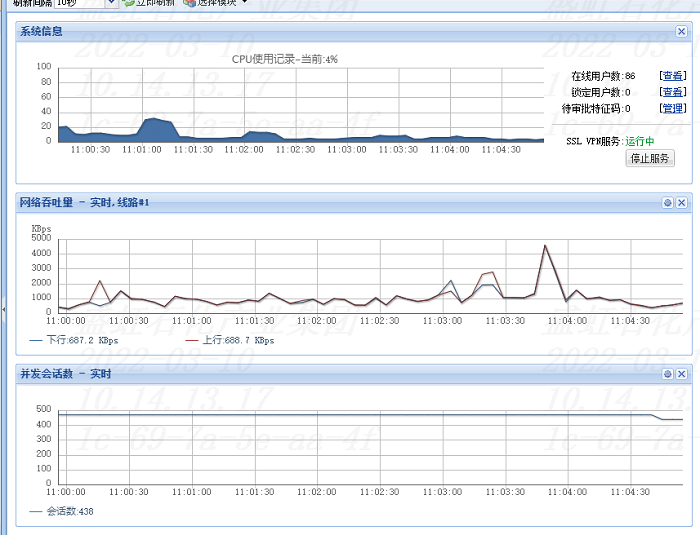700x535 pixels.
Task: Click 管理 link for 待审批特征码
Action: point(672,108)
